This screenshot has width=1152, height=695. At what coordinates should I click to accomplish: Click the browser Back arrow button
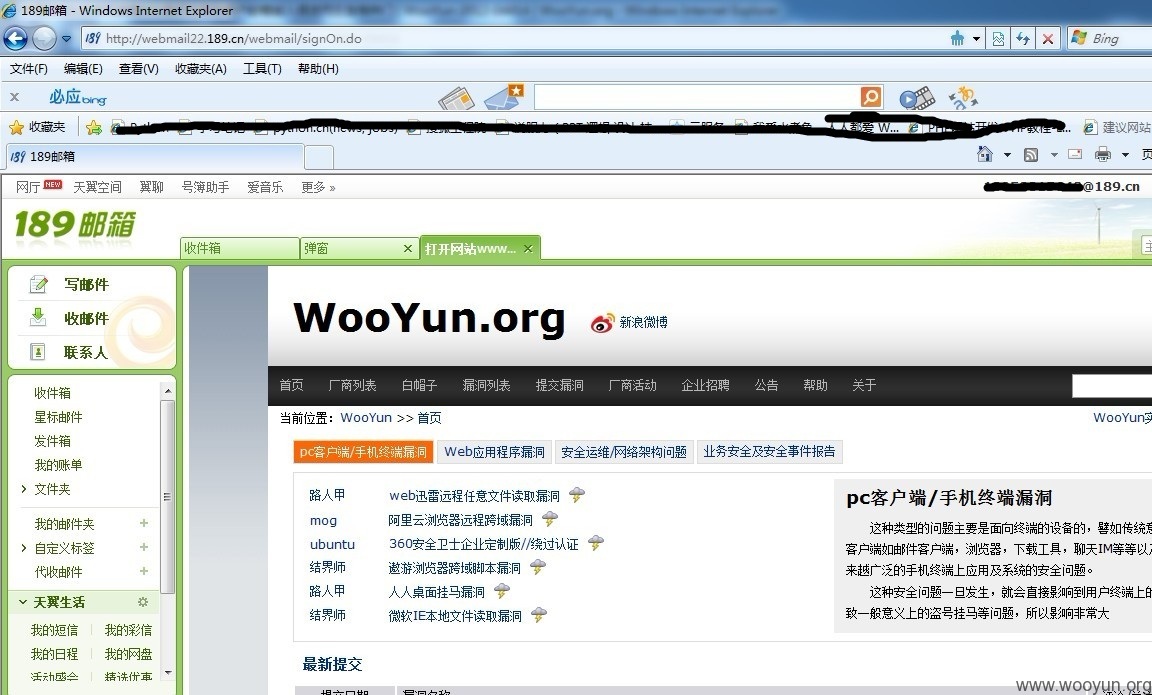15,38
